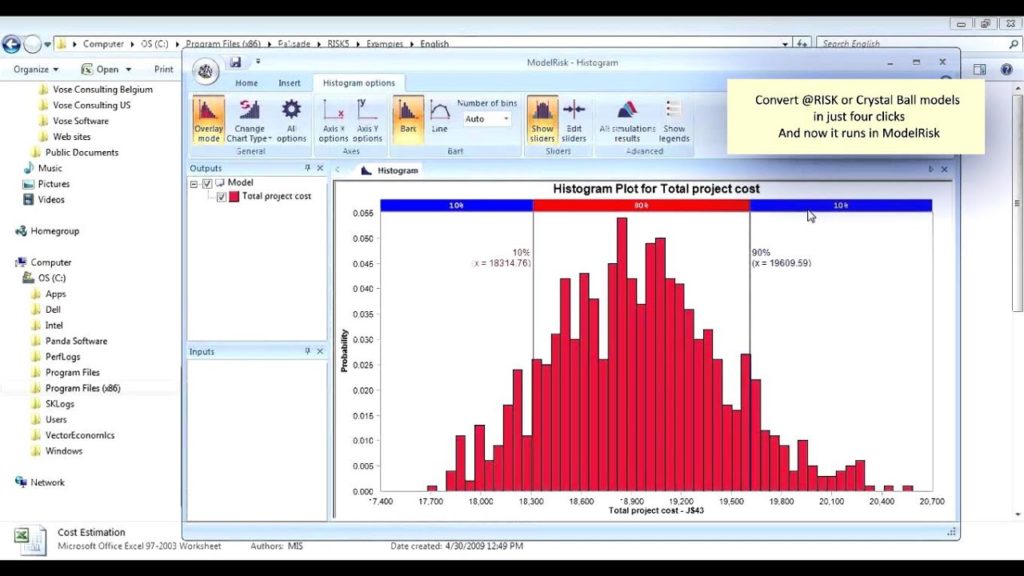This screenshot has width=1024, height=576.
Task: Switch the chart to Line style
Action: coord(440,118)
